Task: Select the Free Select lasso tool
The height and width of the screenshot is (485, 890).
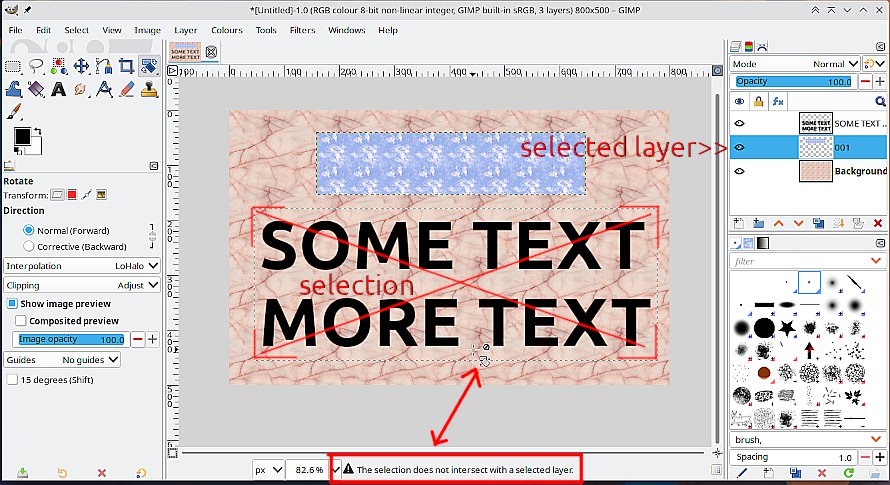Action: (x=36, y=67)
